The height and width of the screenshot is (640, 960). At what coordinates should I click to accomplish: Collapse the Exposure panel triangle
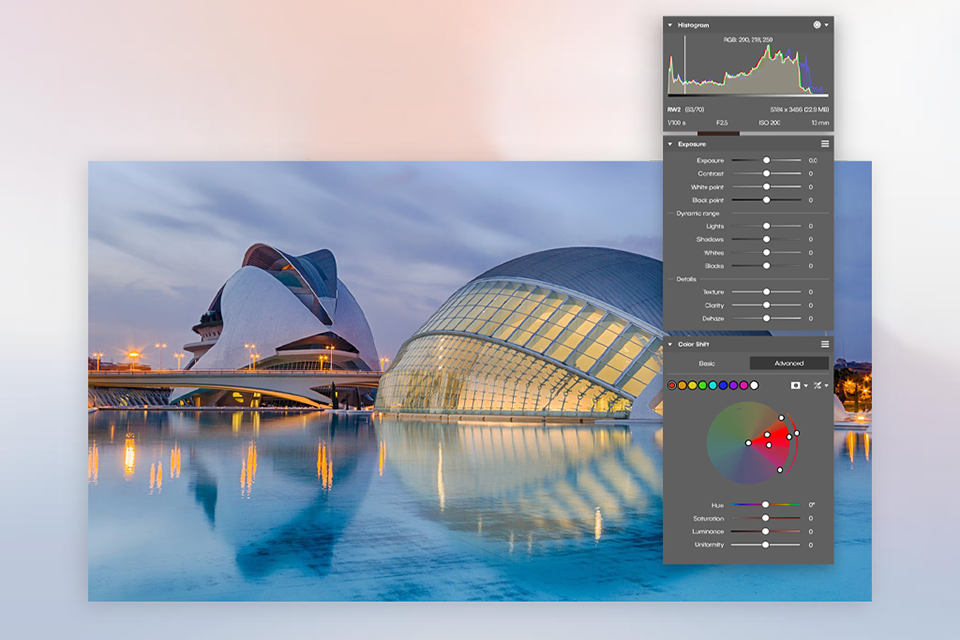tap(670, 144)
